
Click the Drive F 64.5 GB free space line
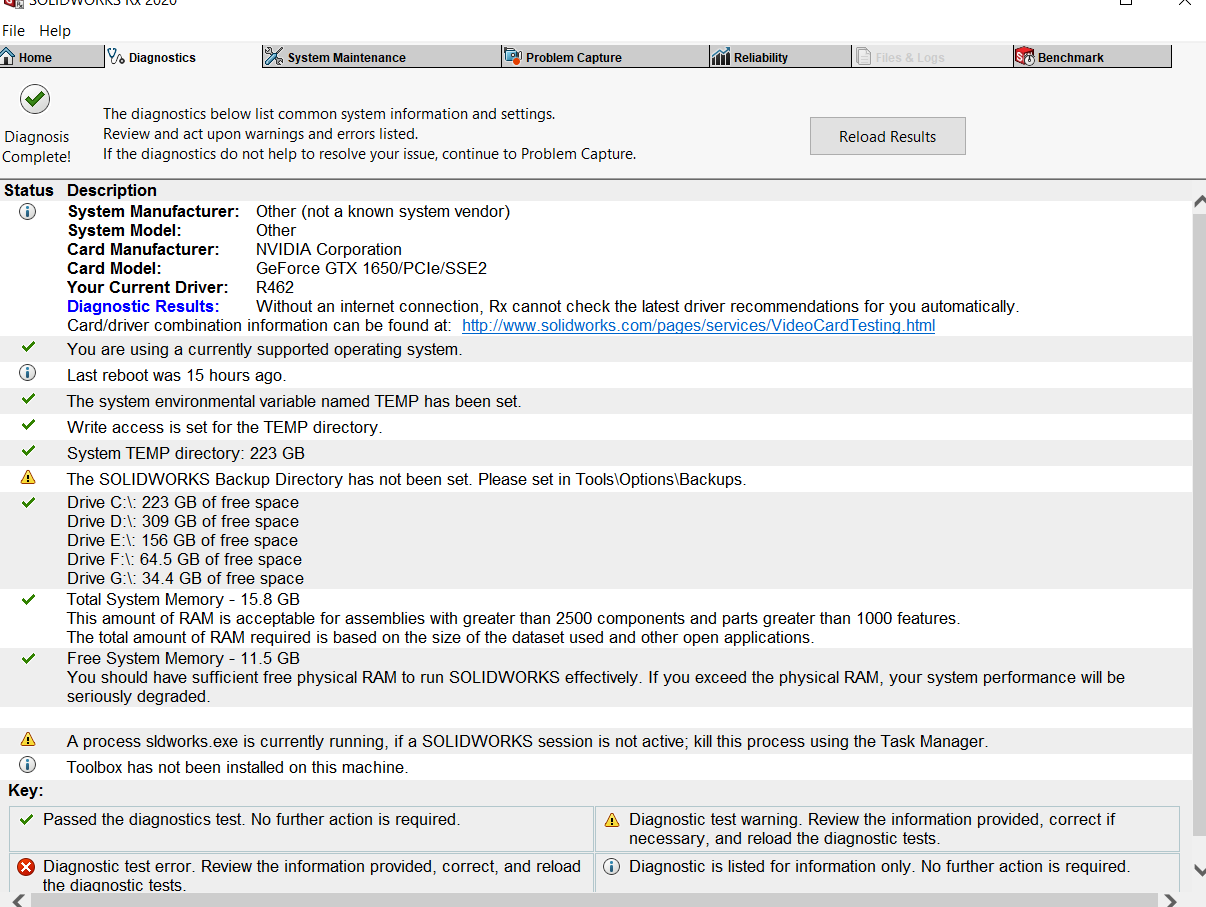184,559
